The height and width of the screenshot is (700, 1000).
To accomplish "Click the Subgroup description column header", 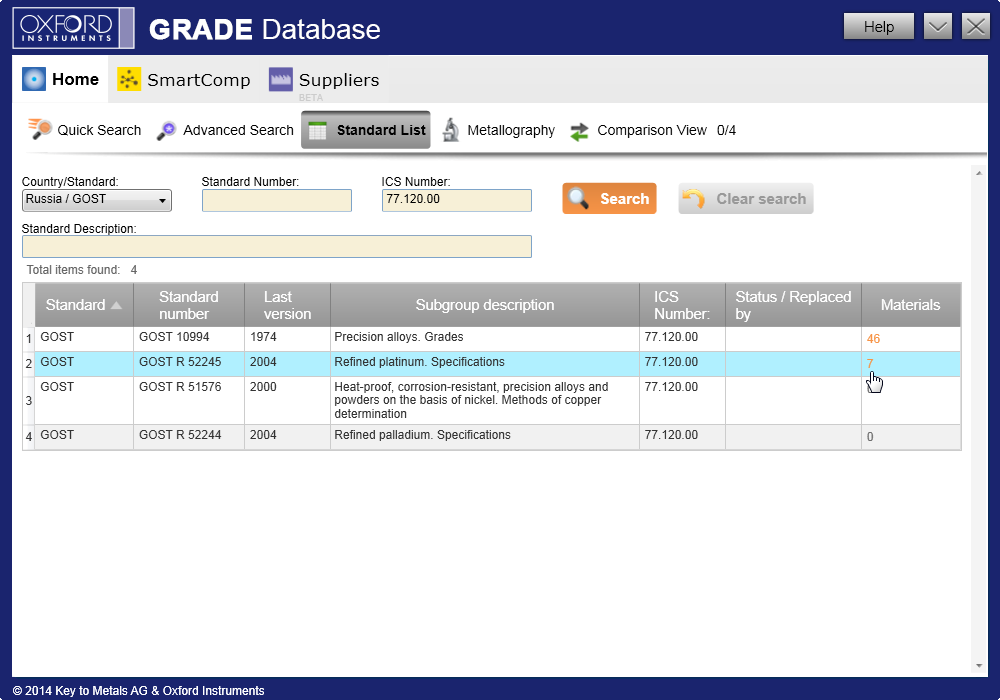I will click(485, 305).
